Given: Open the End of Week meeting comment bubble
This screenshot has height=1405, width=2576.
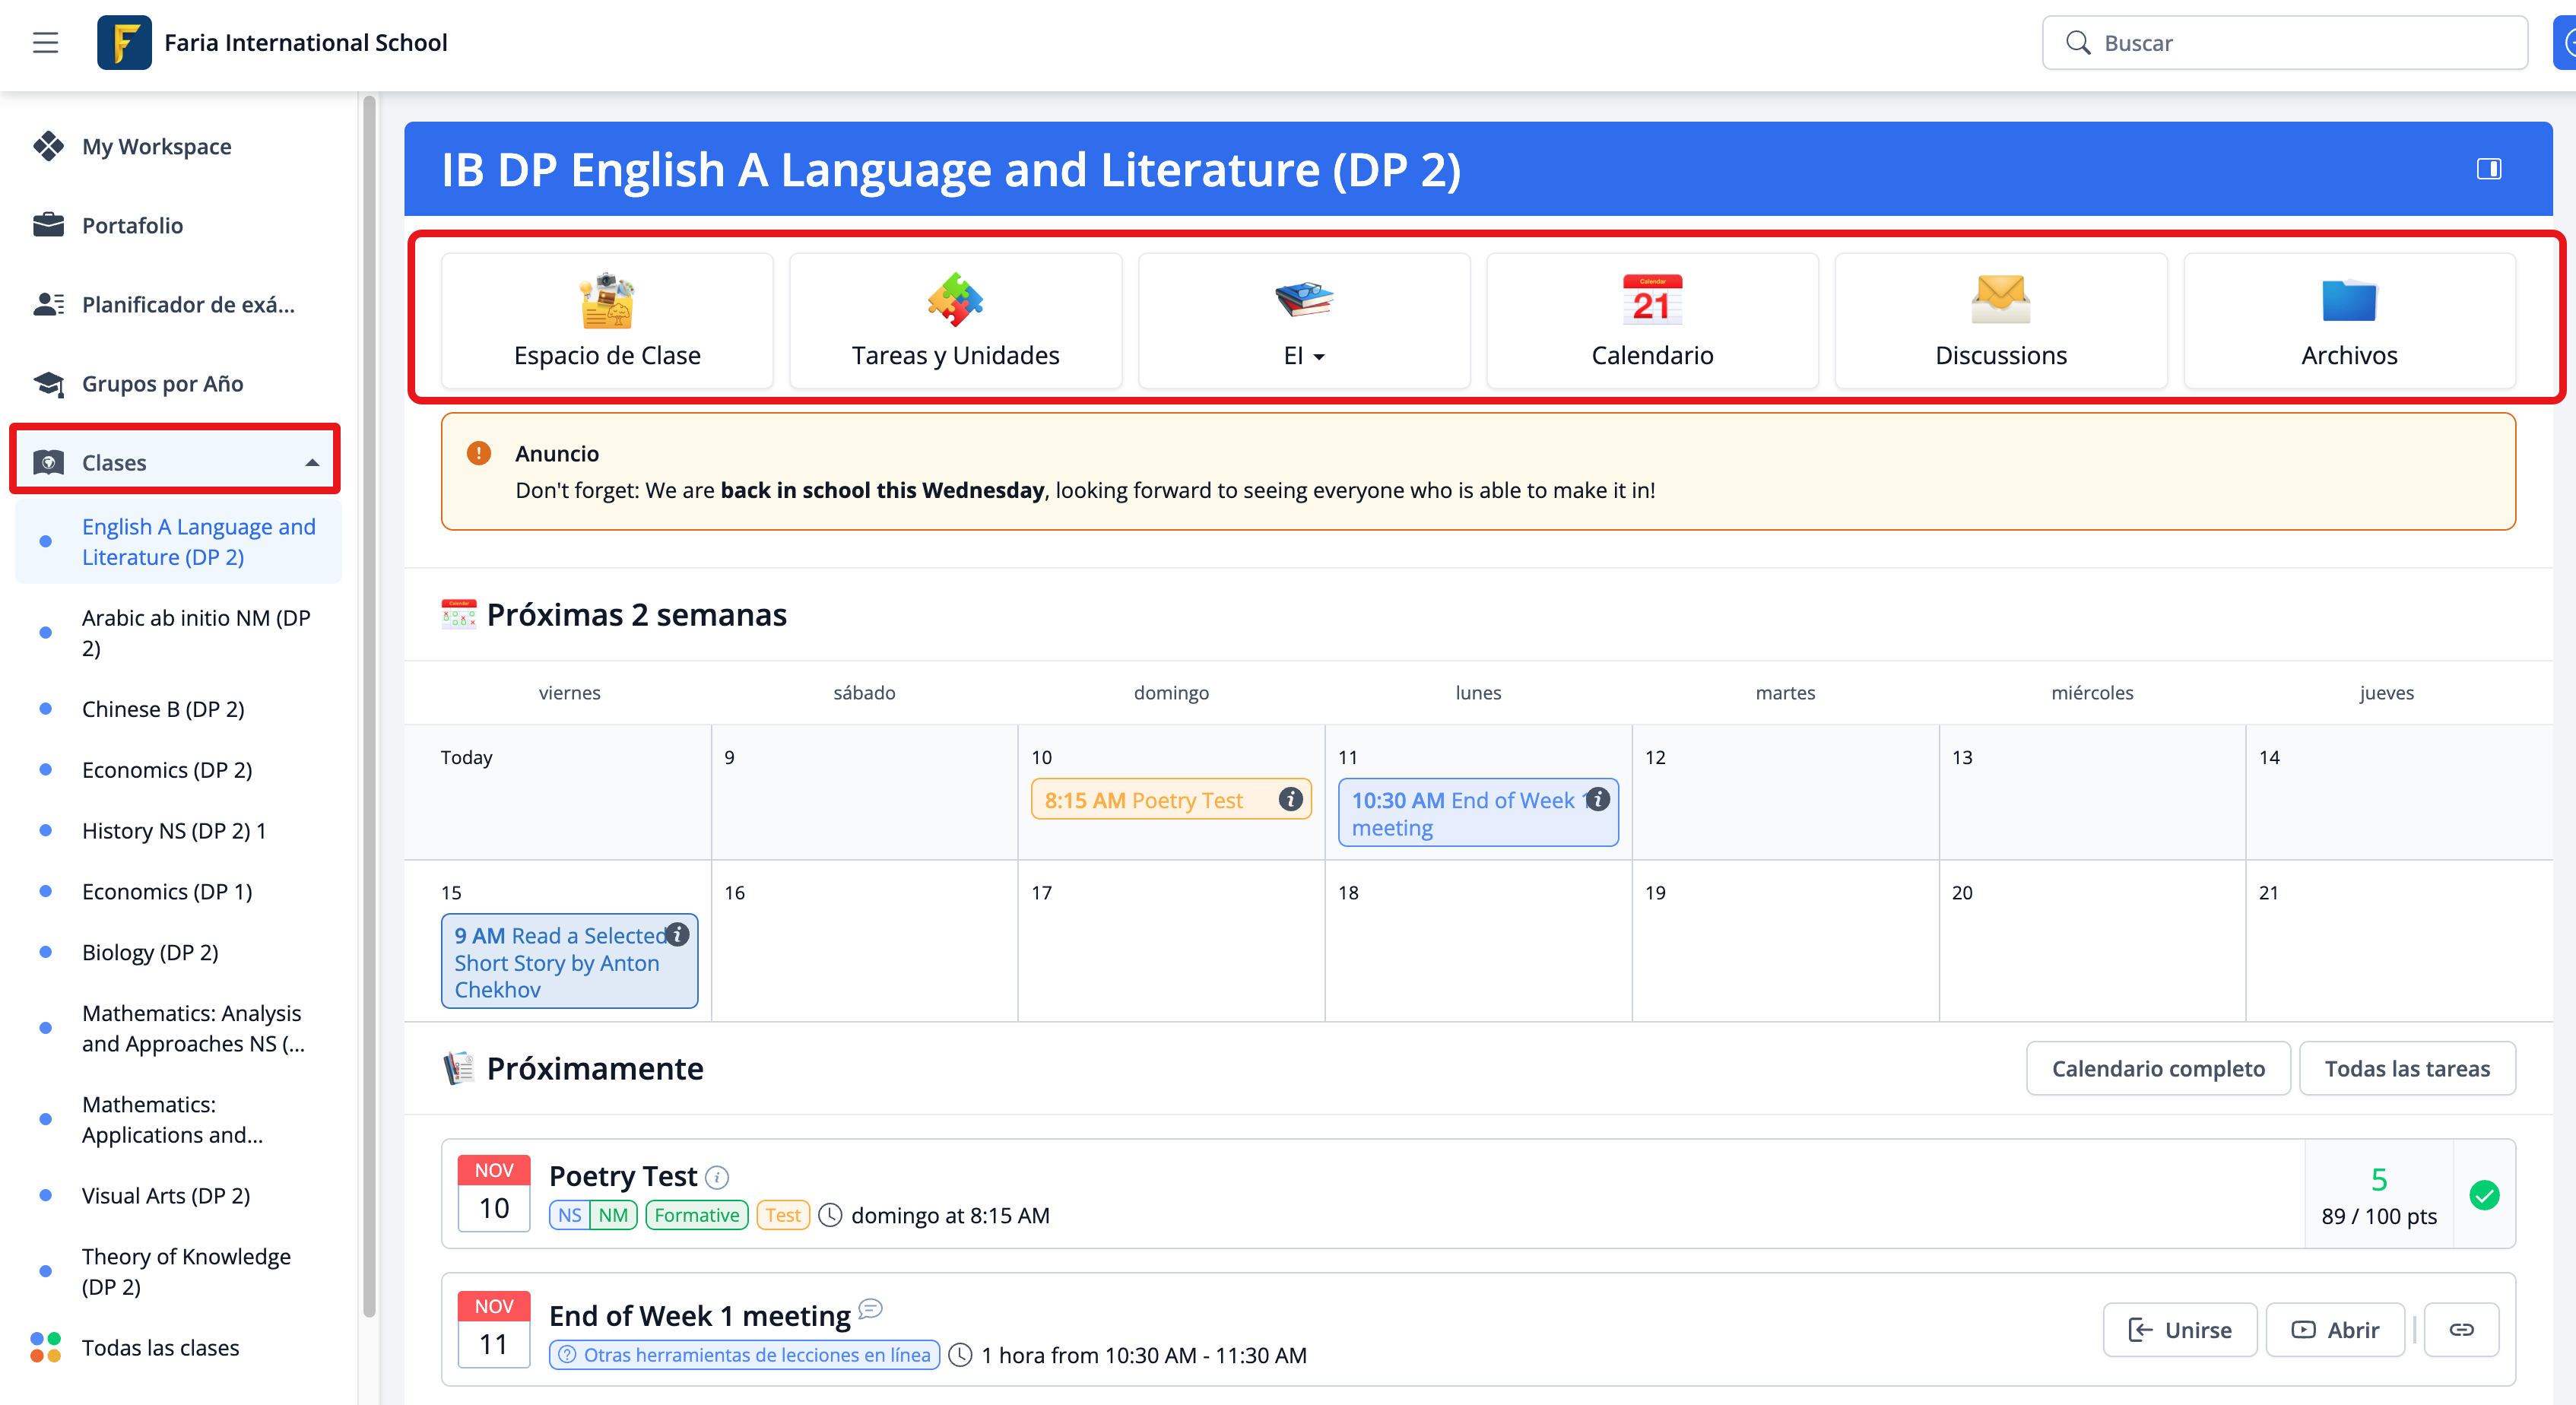Looking at the screenshot, I should 871,1308.
